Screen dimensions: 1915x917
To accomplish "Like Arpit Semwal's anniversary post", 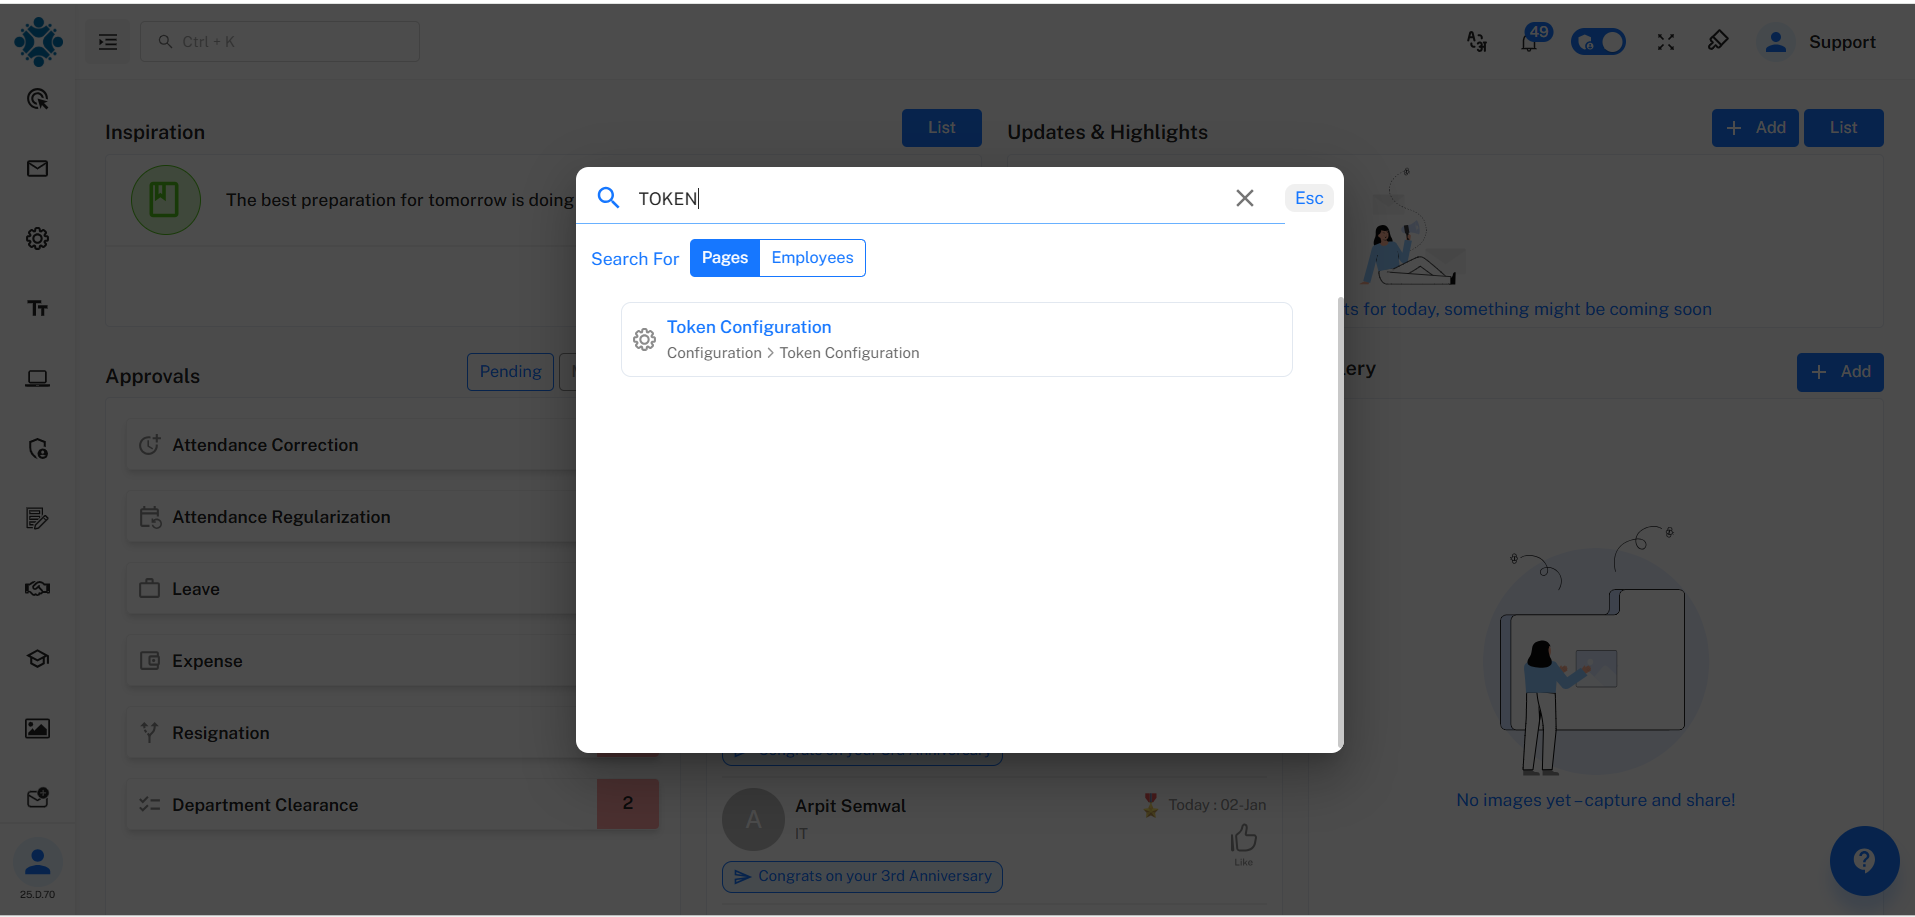I will point(1243,840).
